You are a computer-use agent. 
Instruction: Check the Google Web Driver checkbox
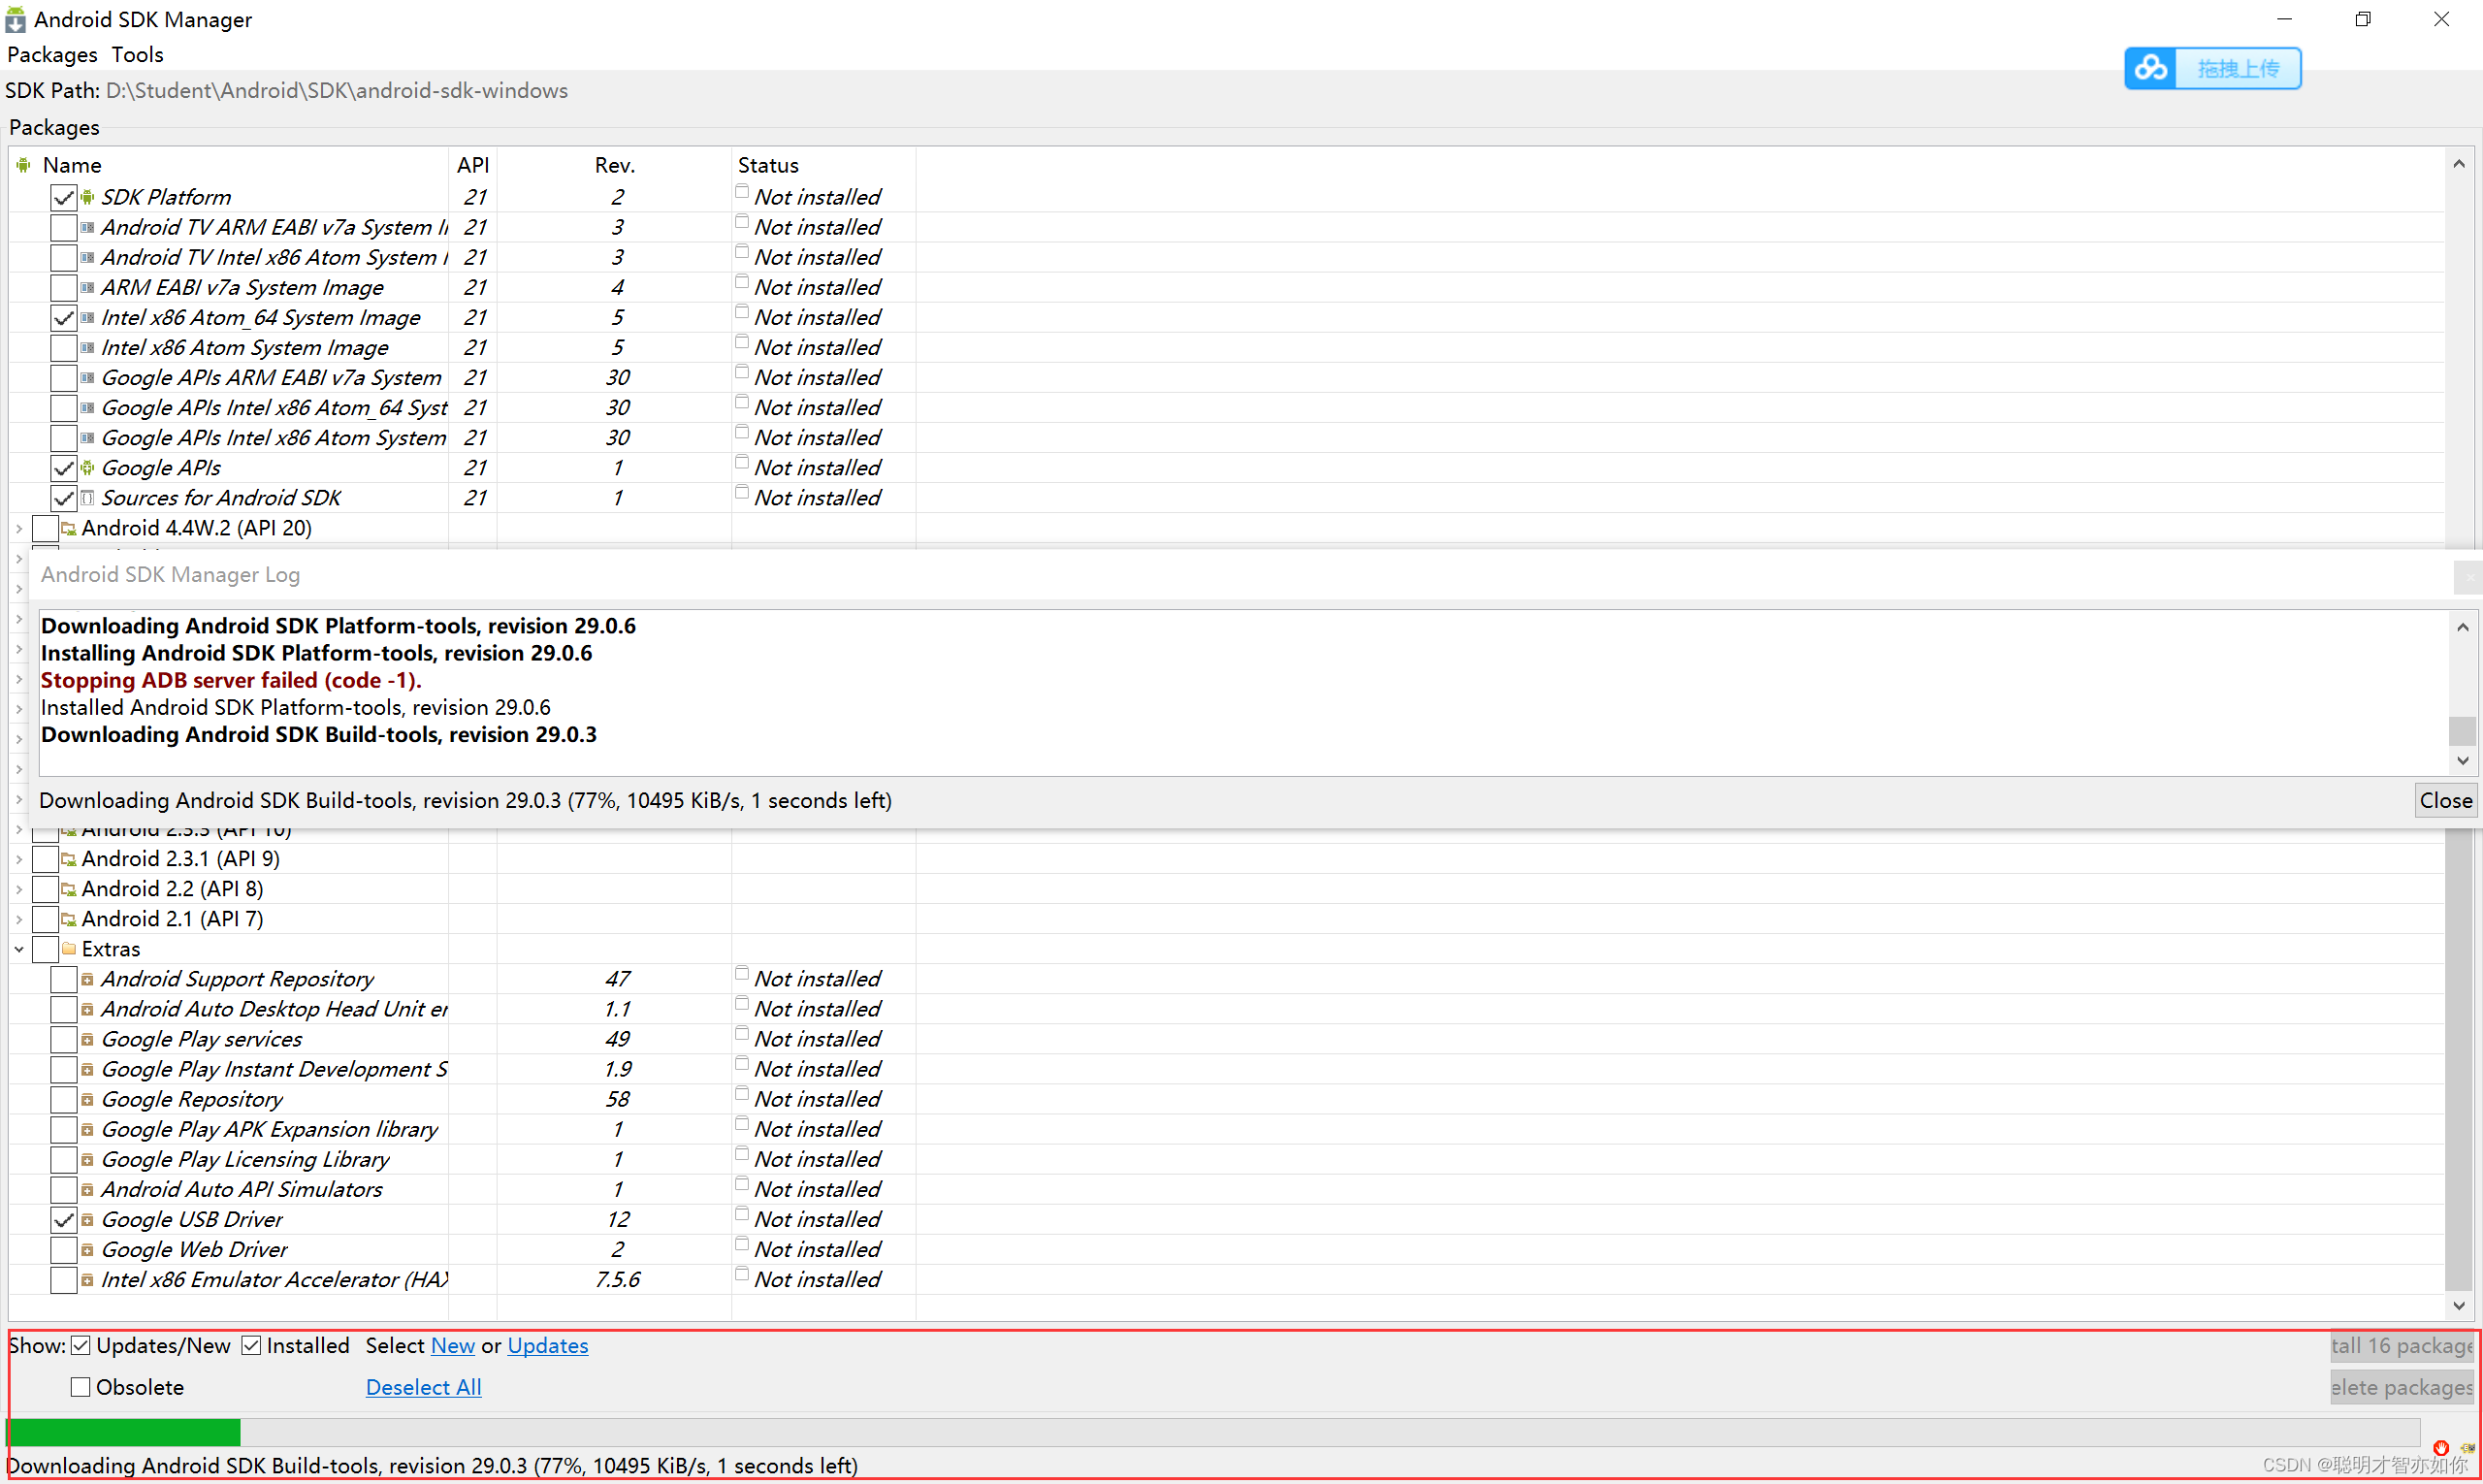[x=64, y=1250]
